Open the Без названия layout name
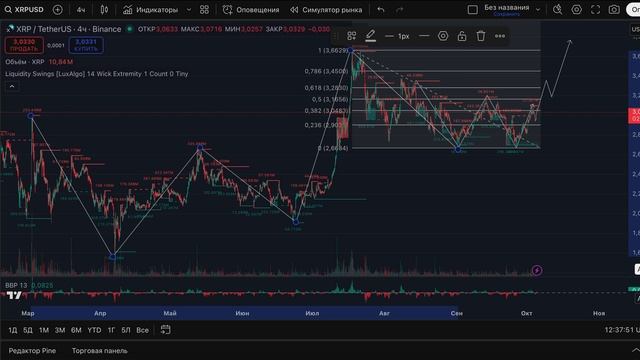This screenshot has height=360, width=640. tap(507, 8)
